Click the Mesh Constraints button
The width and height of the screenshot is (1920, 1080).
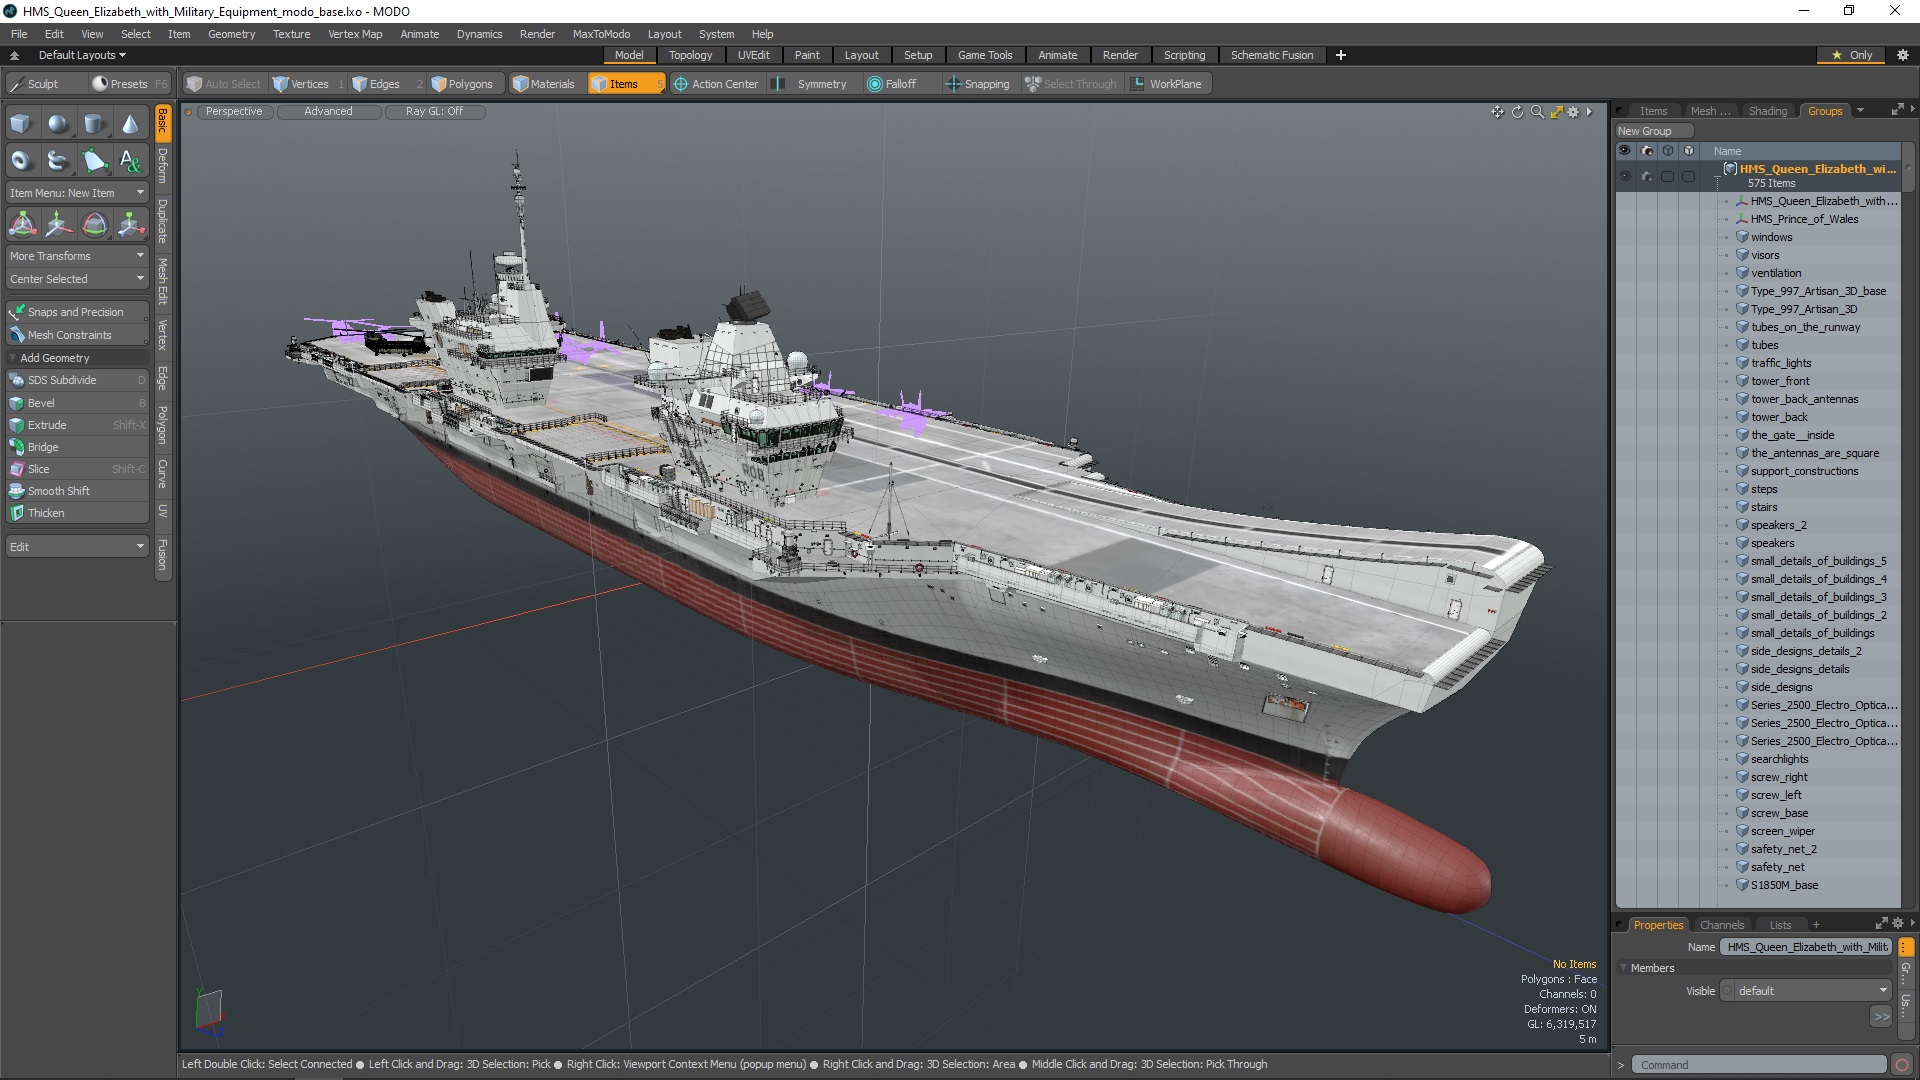click(77, 335)
